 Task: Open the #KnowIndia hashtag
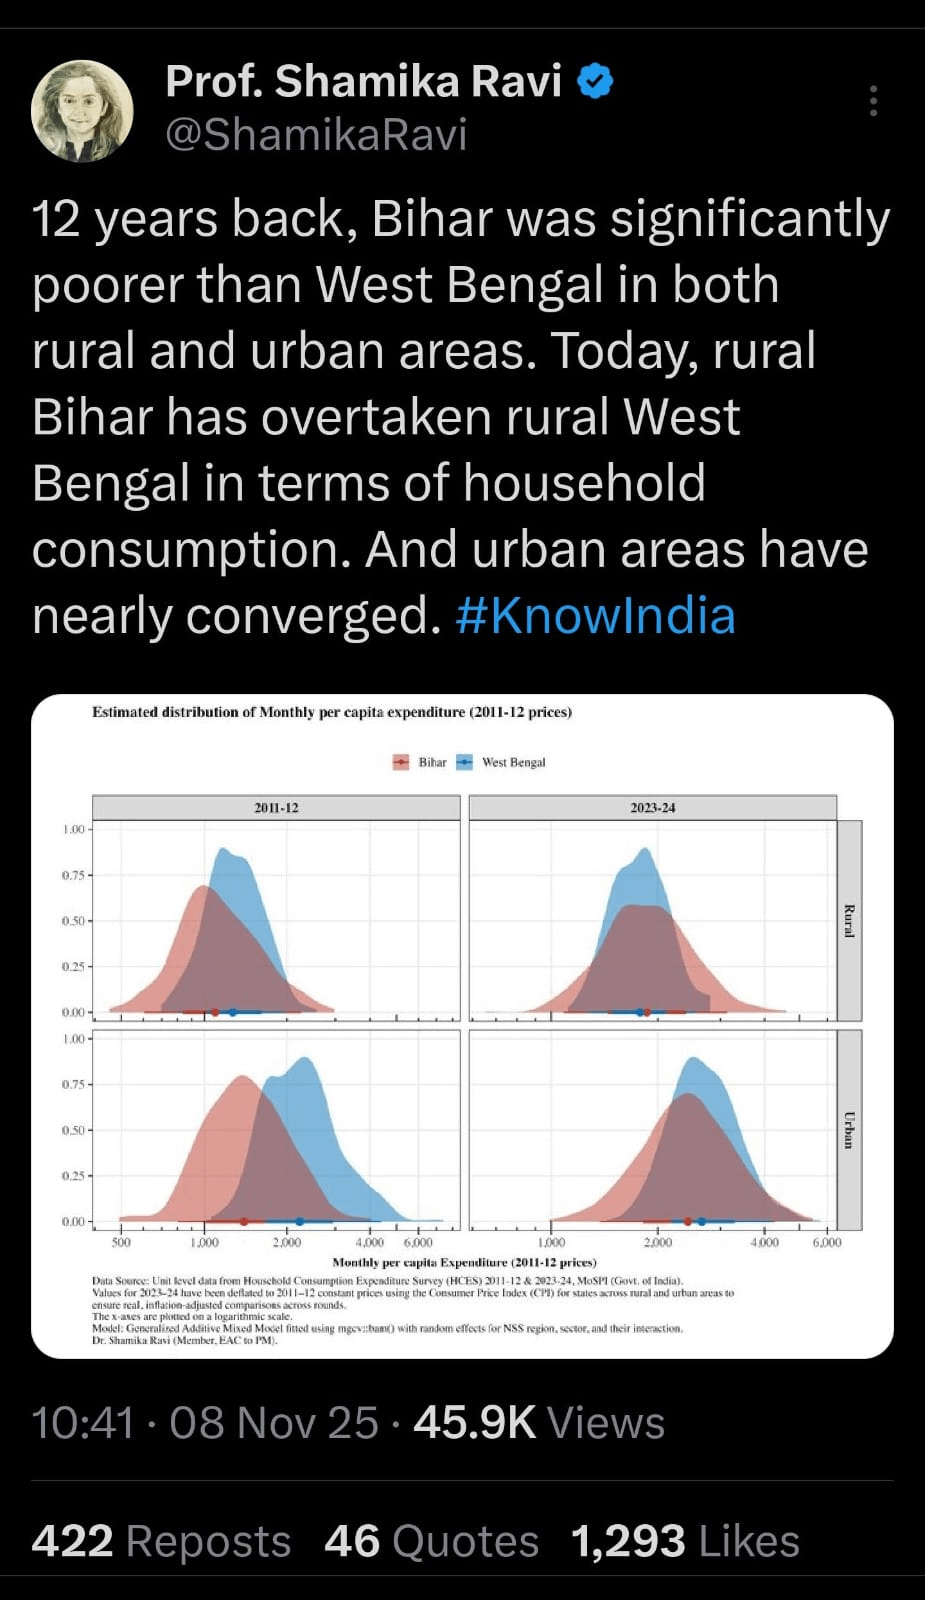click(x=595, y=615)
